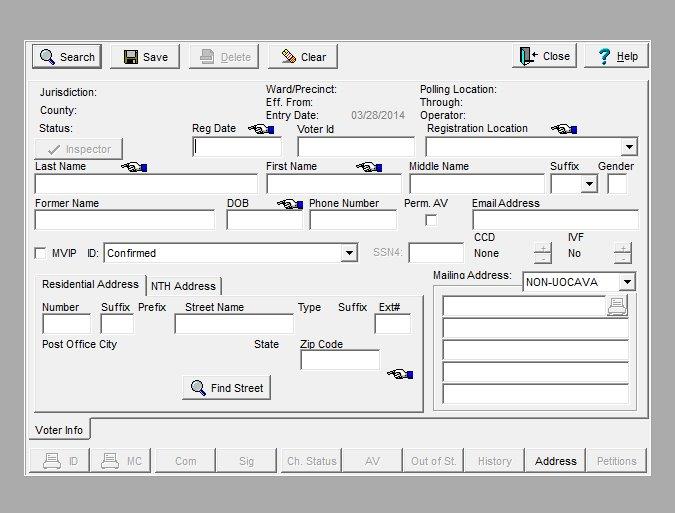Viewport: 675px width, 513px height.
Task: Click the Entry Date value 03/28/2014
Action: coord(378,115)
